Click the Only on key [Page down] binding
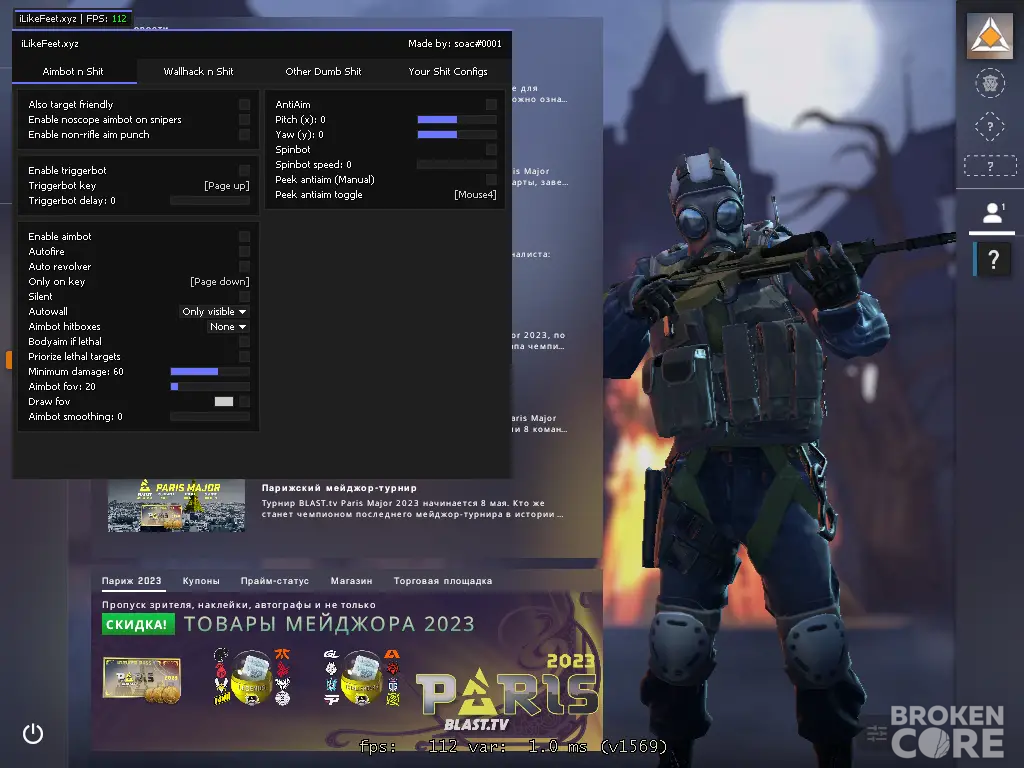 (220, 281)
